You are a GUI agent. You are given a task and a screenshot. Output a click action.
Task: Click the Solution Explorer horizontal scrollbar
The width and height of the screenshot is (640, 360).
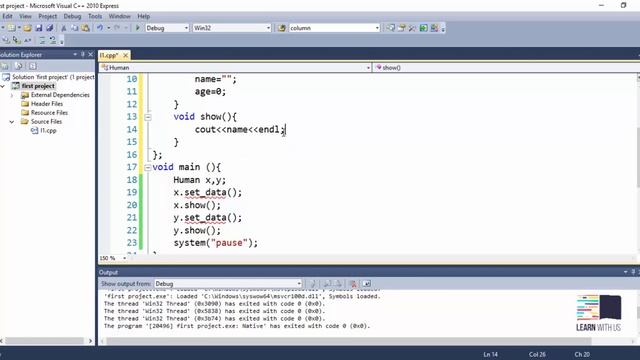[x=44, y=341]
